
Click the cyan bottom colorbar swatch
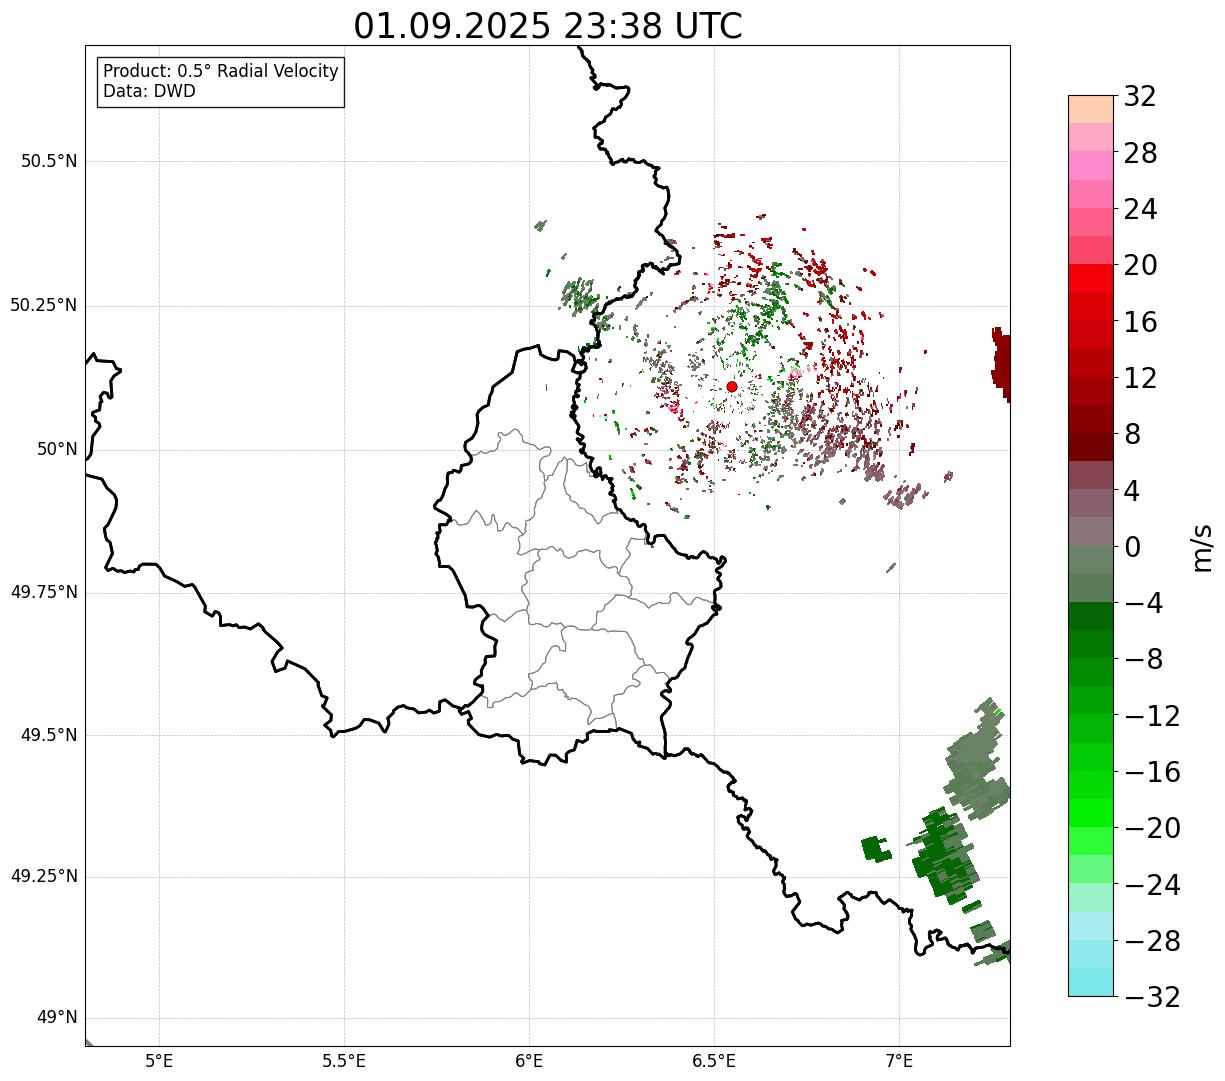click(1091, 983)
